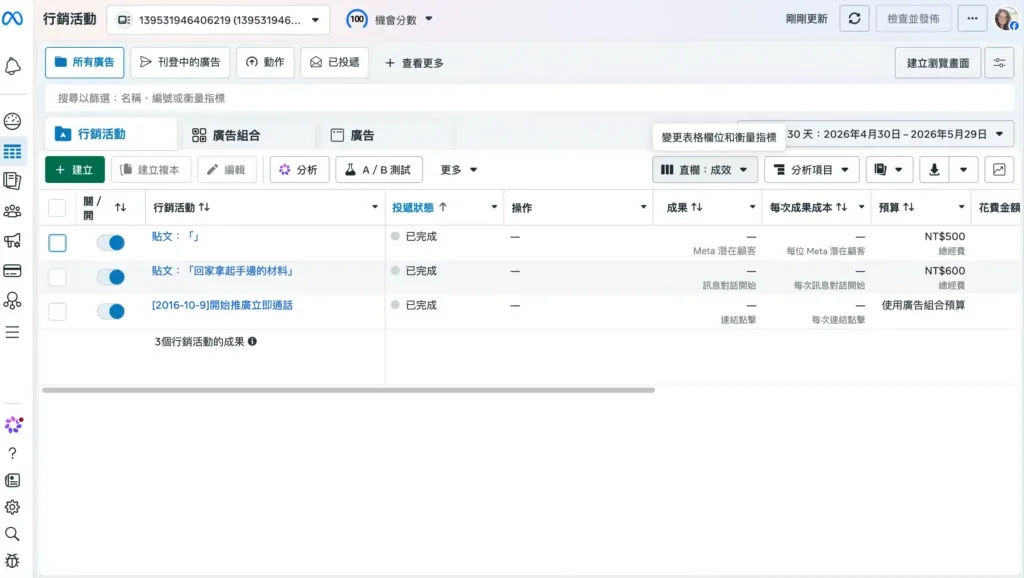Viewport: 1024px width, 578px height.
Task: Switch to the 廣告組合 tab
Action: coord(247,135)
